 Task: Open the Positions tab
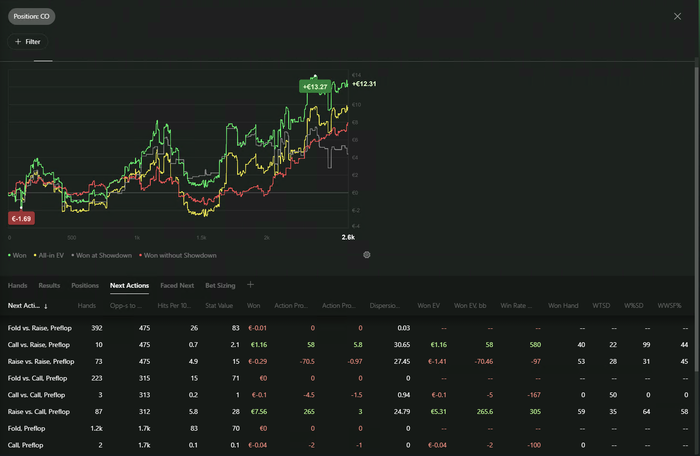[x=85, y=285]
